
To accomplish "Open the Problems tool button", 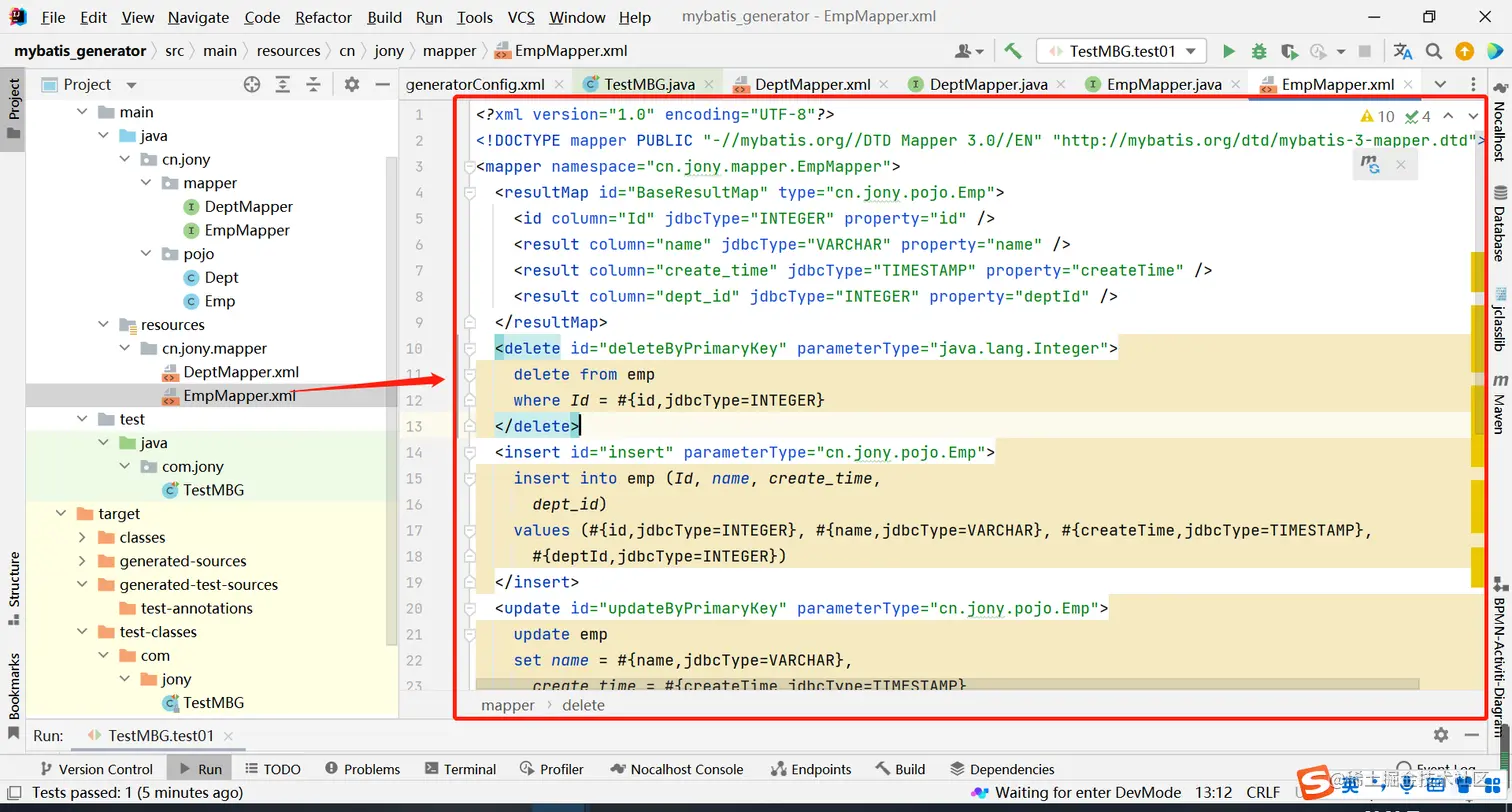I will (361, 769).
